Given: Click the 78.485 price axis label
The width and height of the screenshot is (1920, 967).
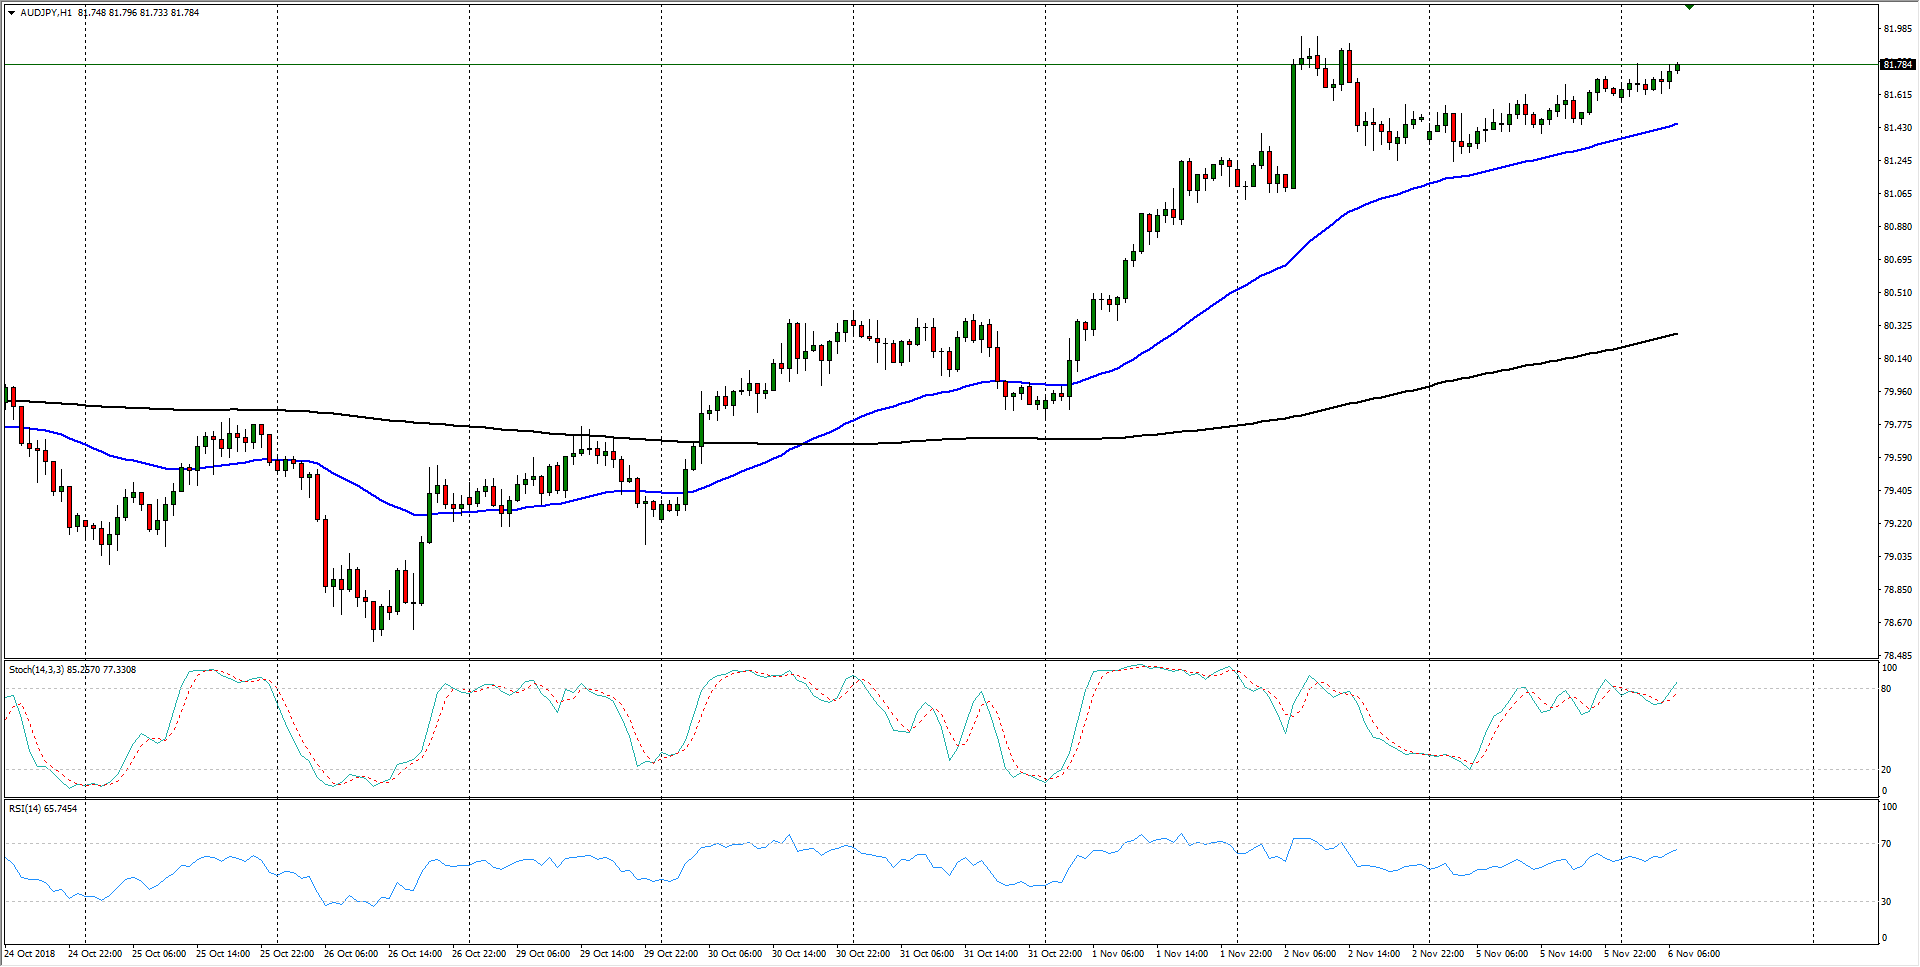Looking at the screenshot, I should pyautogui.click(x=1897, y=656).
